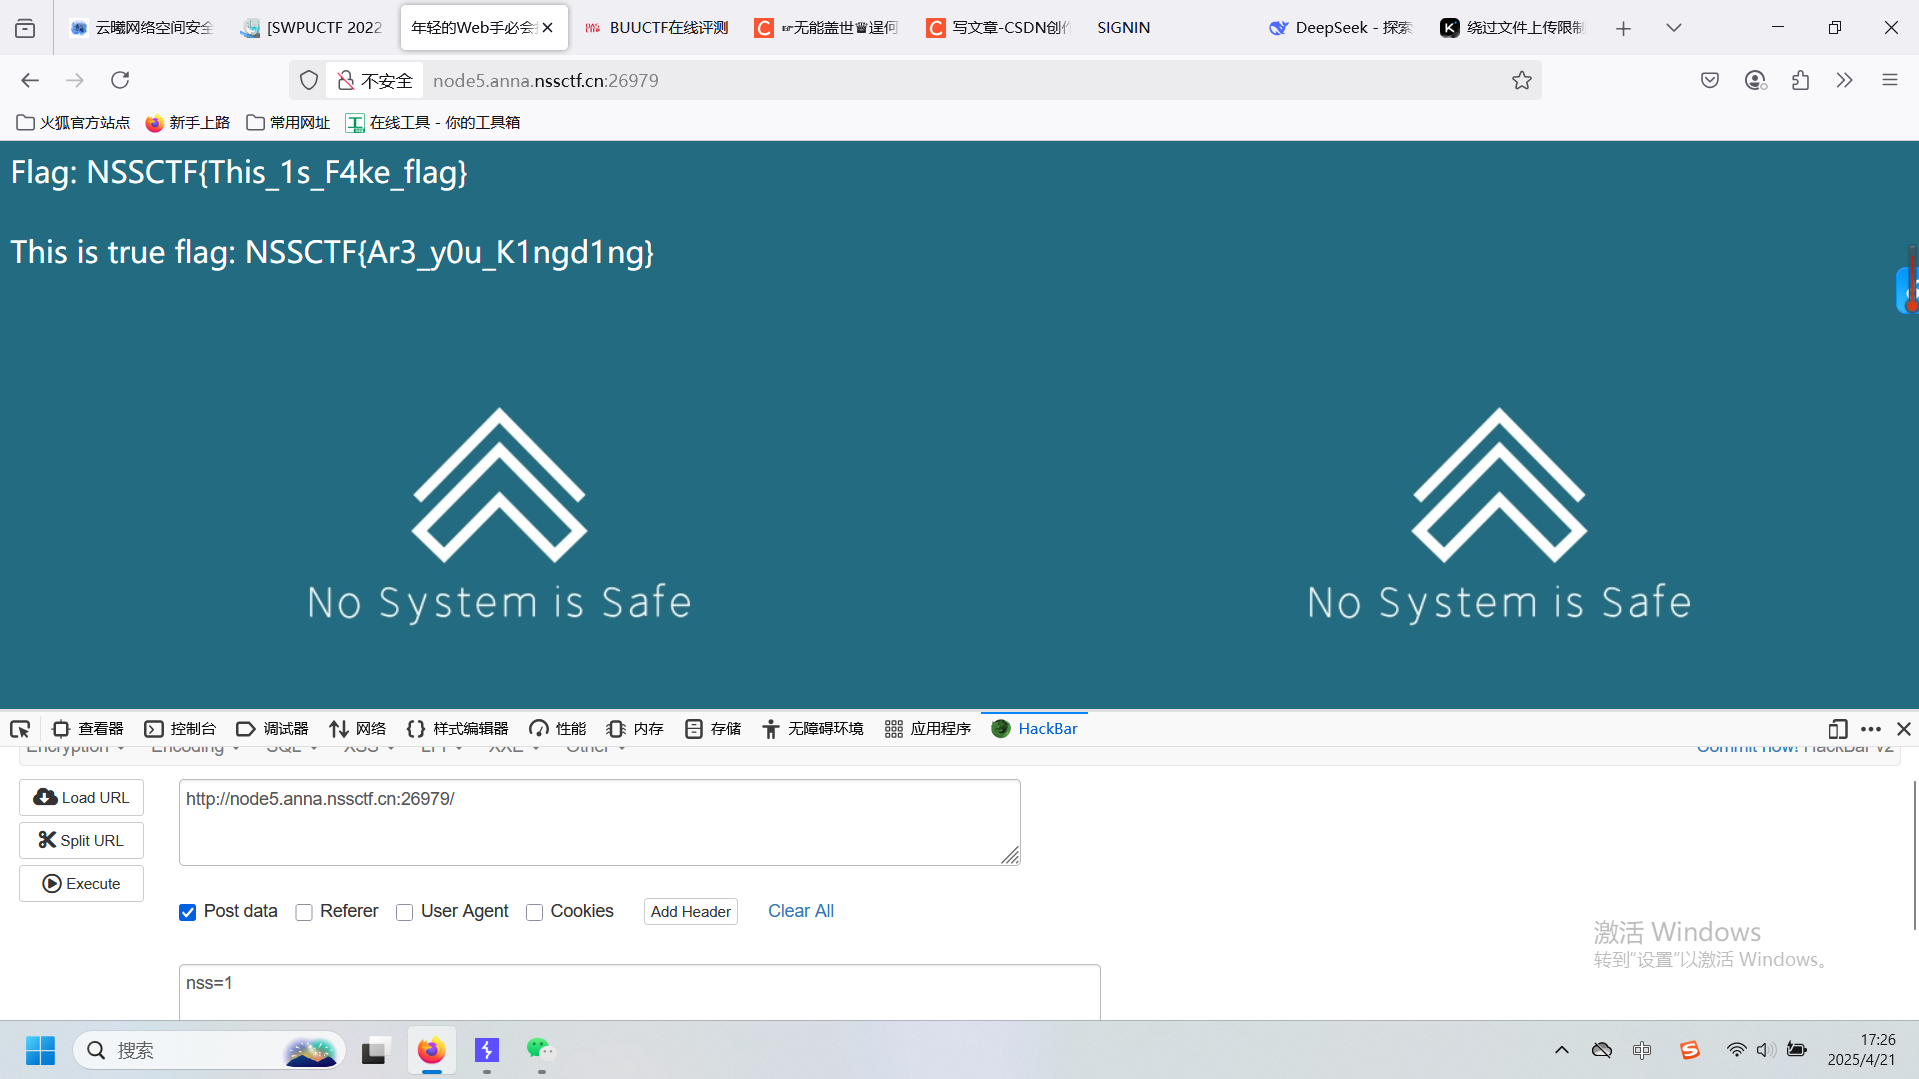Switch to SIGNIN tab

[1171, 28]
